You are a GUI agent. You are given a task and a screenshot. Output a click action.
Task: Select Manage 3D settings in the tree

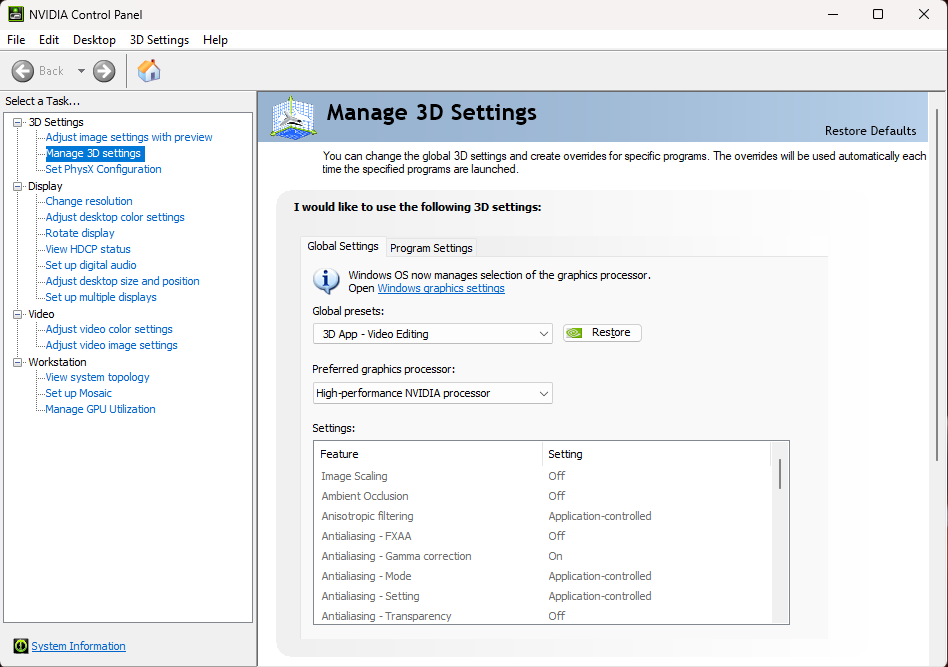[x=94, y=154]
